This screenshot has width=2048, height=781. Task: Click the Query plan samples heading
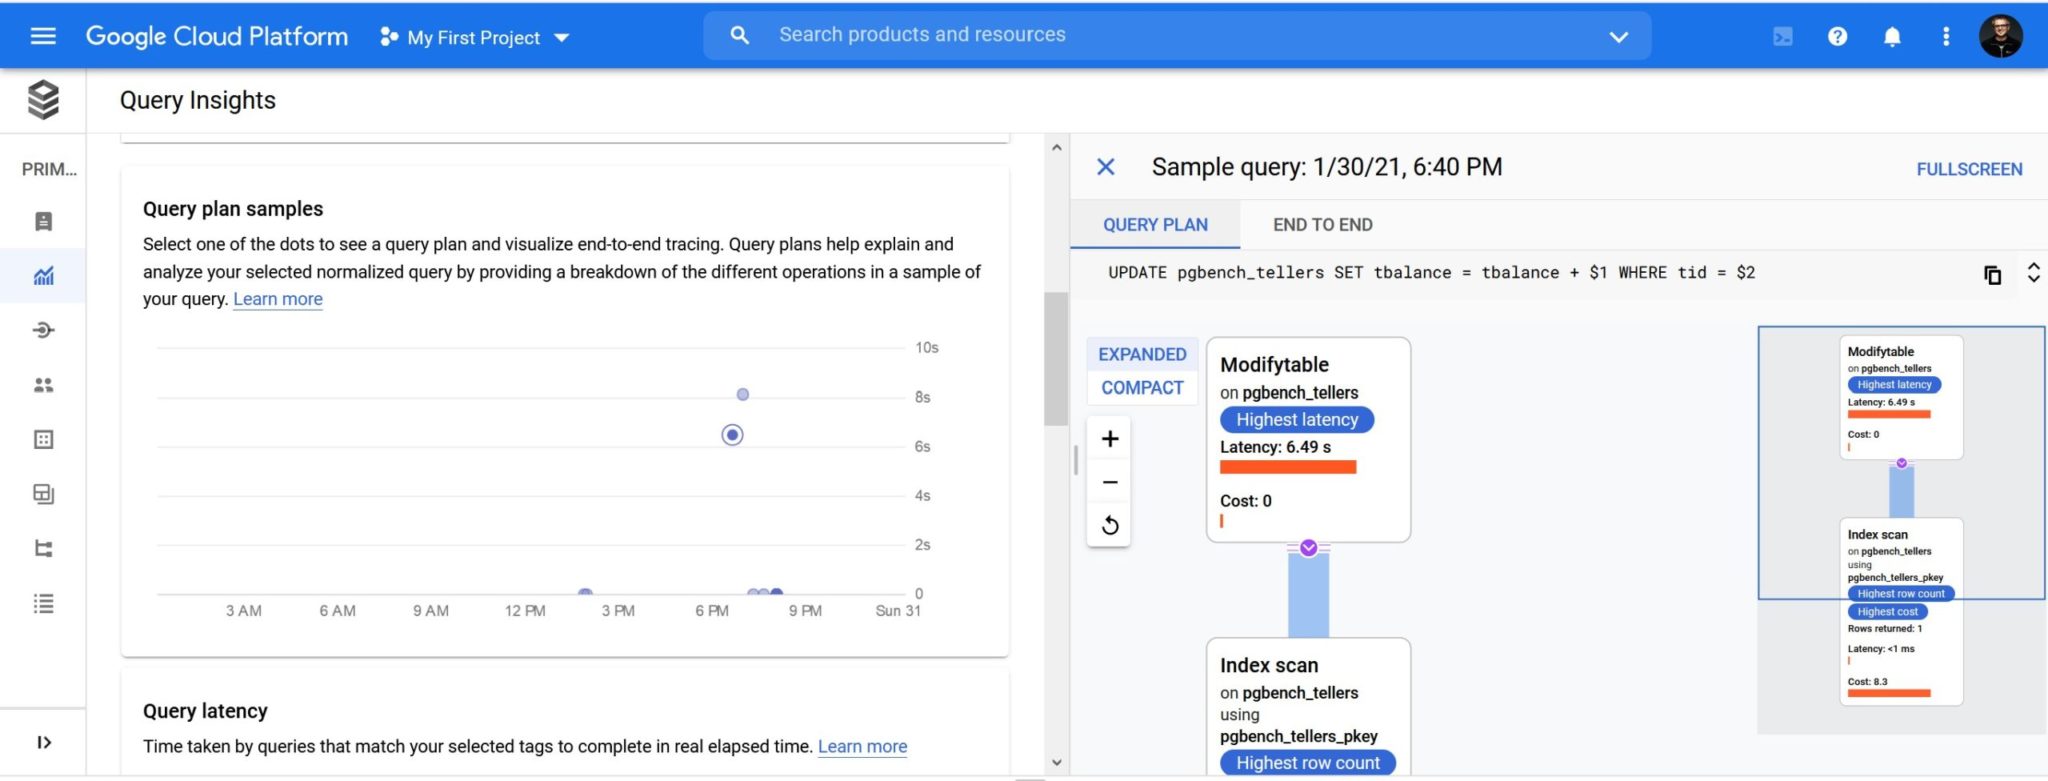233,209
